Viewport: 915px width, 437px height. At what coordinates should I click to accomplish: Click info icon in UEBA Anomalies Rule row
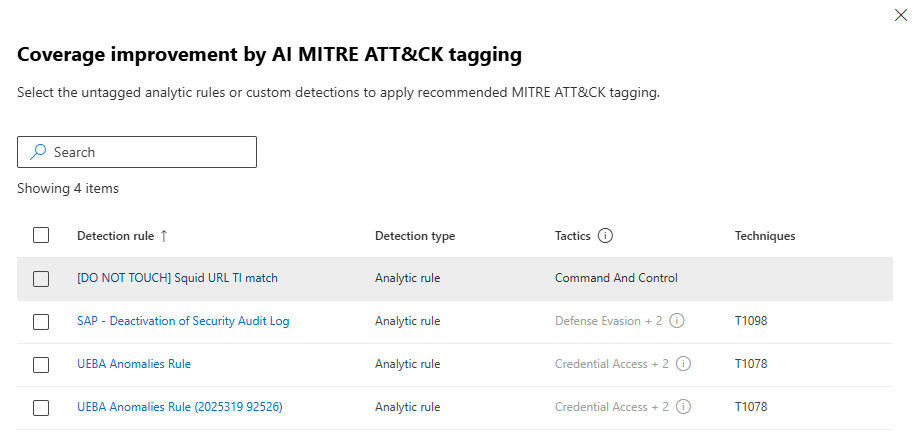(683, 364)
